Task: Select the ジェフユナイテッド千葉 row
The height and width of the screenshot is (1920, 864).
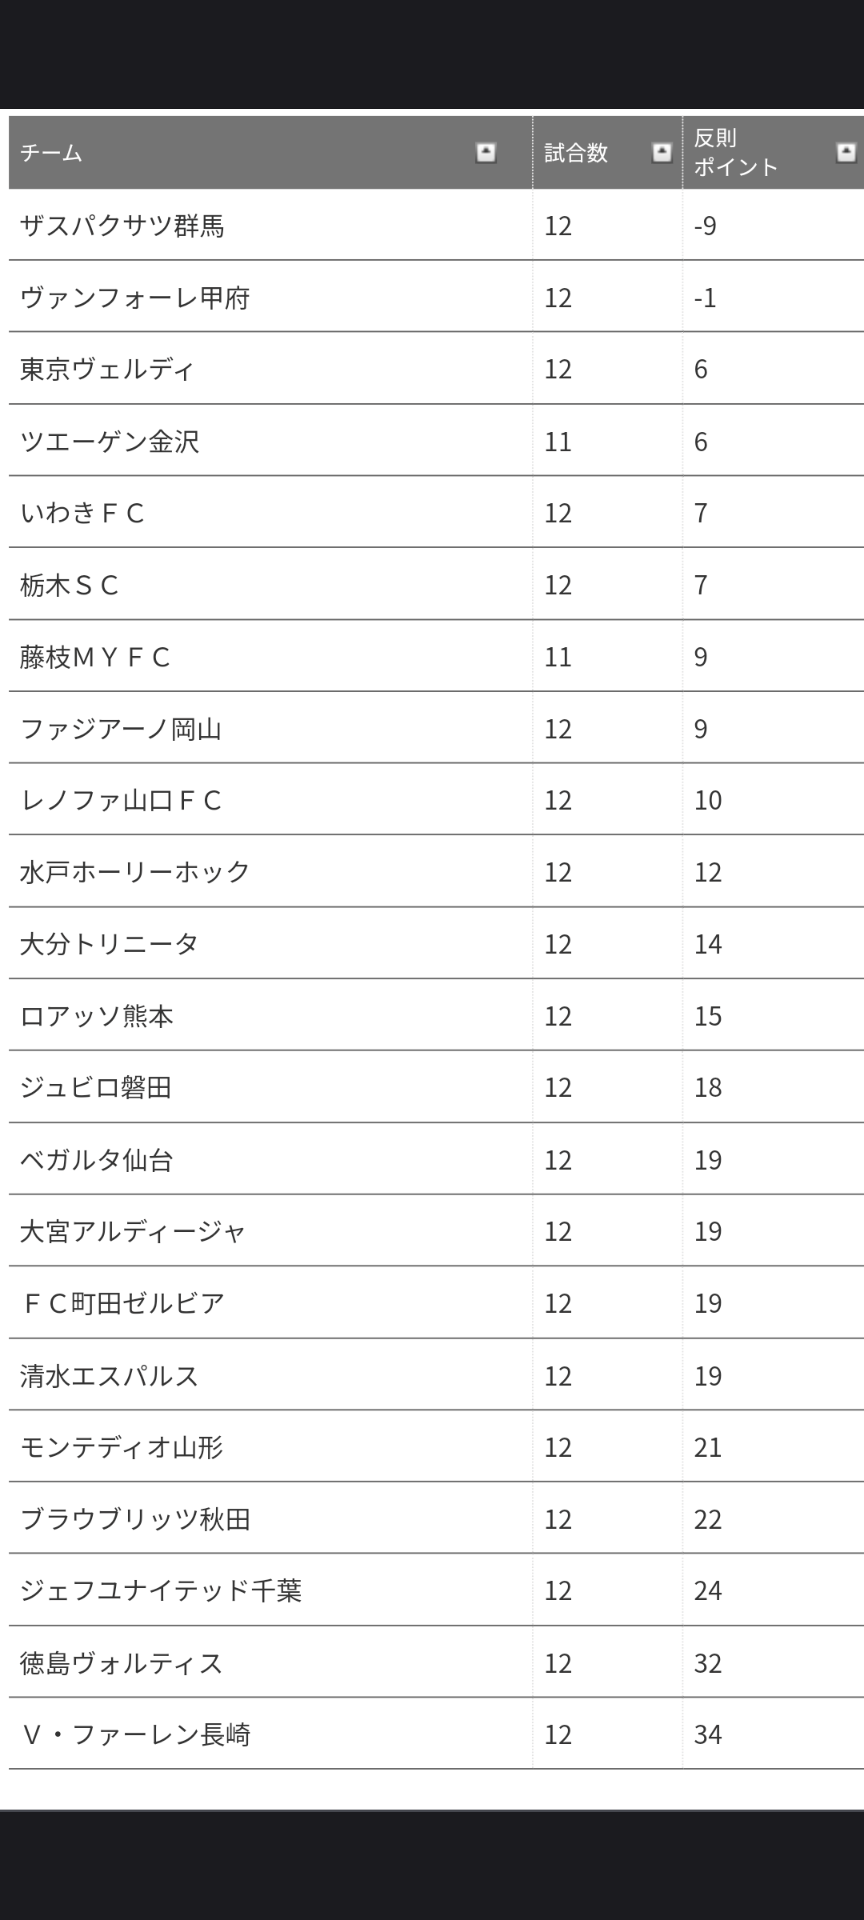Action: 436,1590
